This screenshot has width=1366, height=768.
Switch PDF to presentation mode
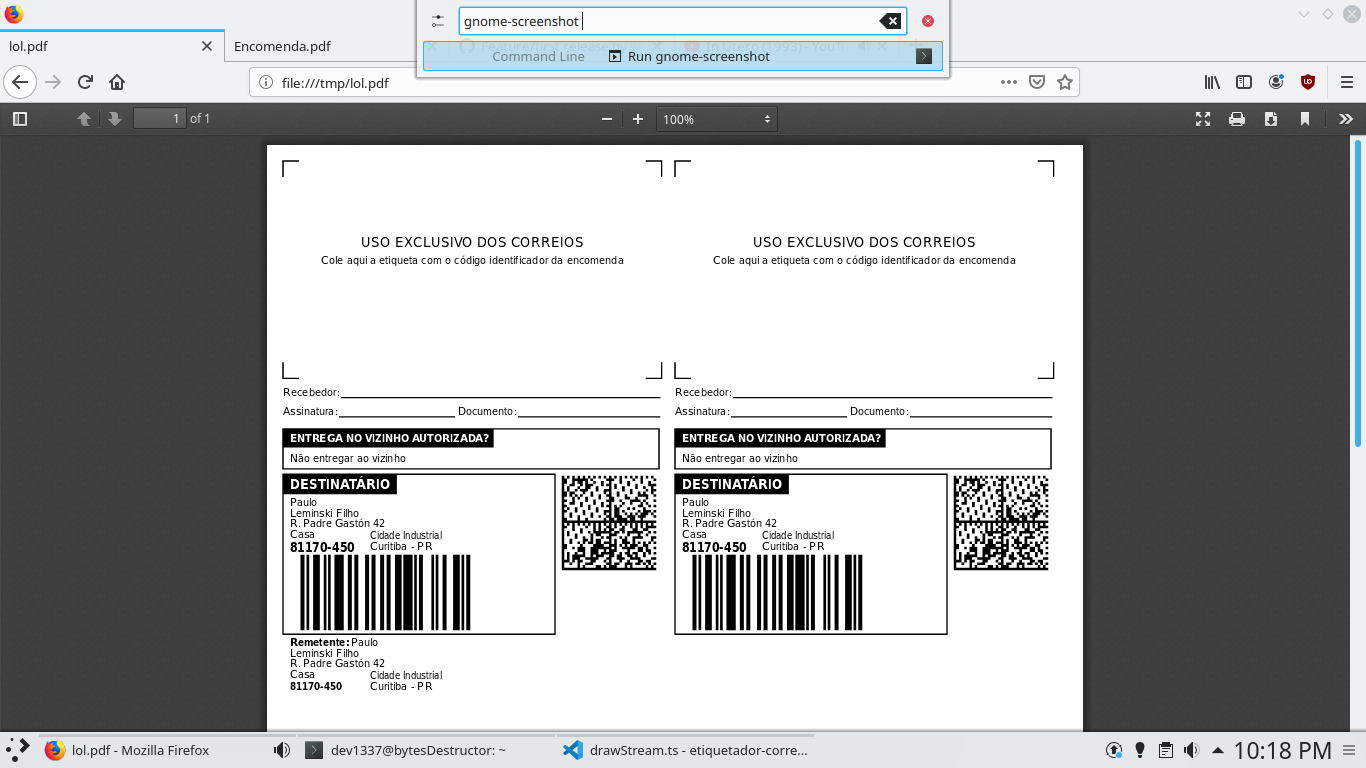pyautogui.click(x=1203, y=119)
